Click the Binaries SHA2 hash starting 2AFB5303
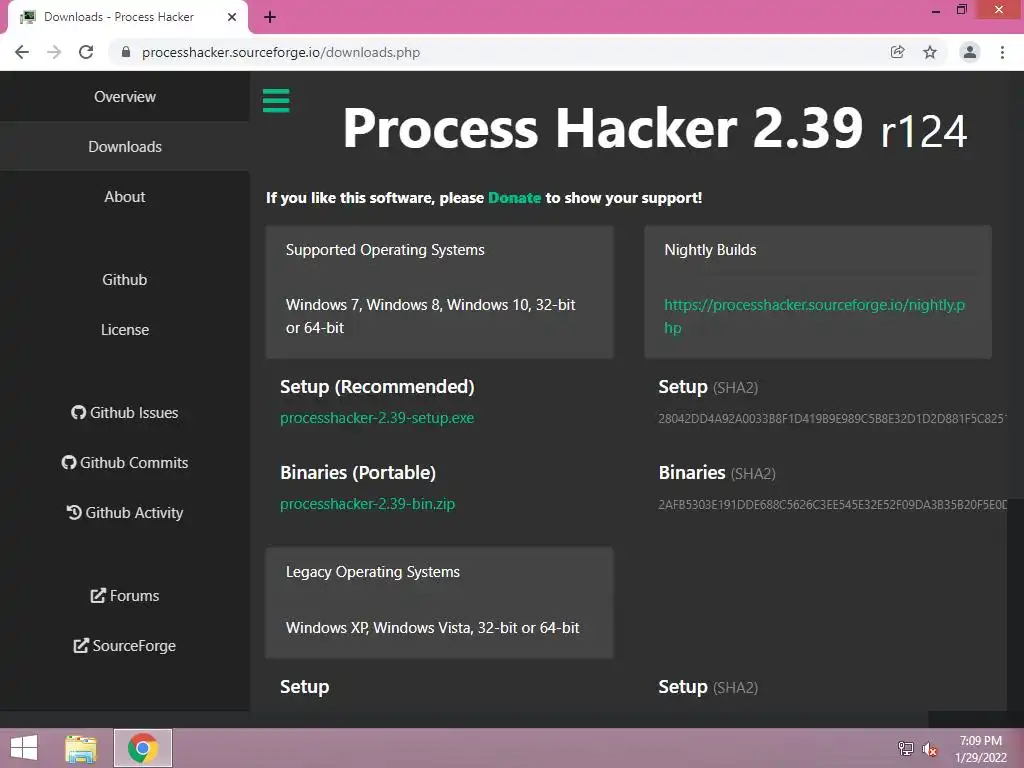Image resolution: width=1024 pixels, height=768 pixels. [x=832, y=505]
